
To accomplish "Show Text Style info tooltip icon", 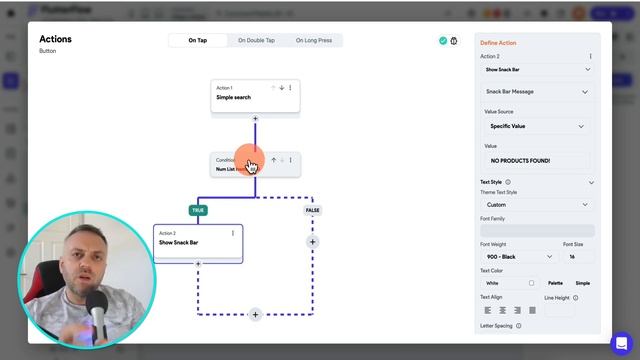I will [x=508, y=182].
